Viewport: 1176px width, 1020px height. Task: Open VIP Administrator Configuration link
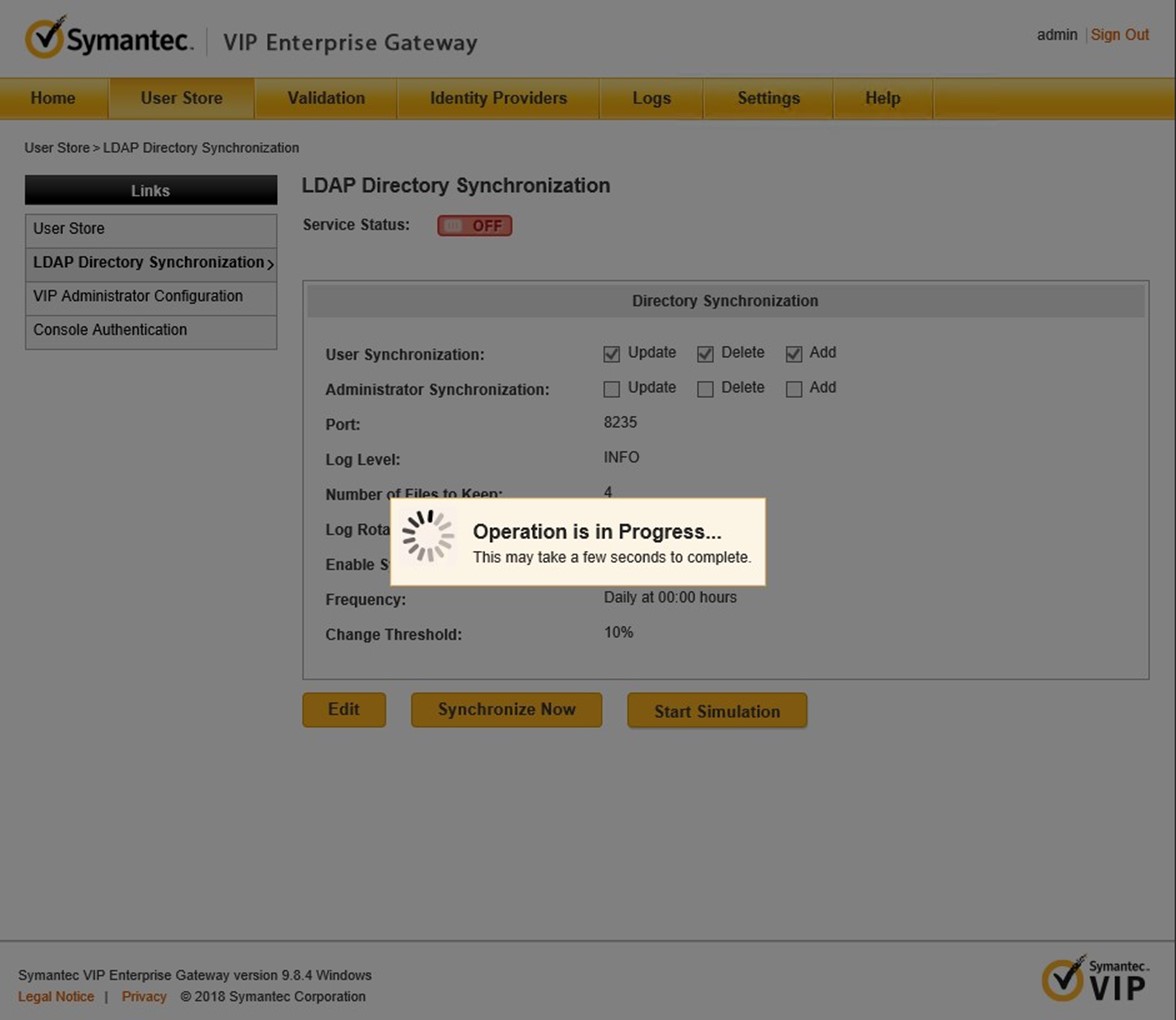(x=151, y=296)
